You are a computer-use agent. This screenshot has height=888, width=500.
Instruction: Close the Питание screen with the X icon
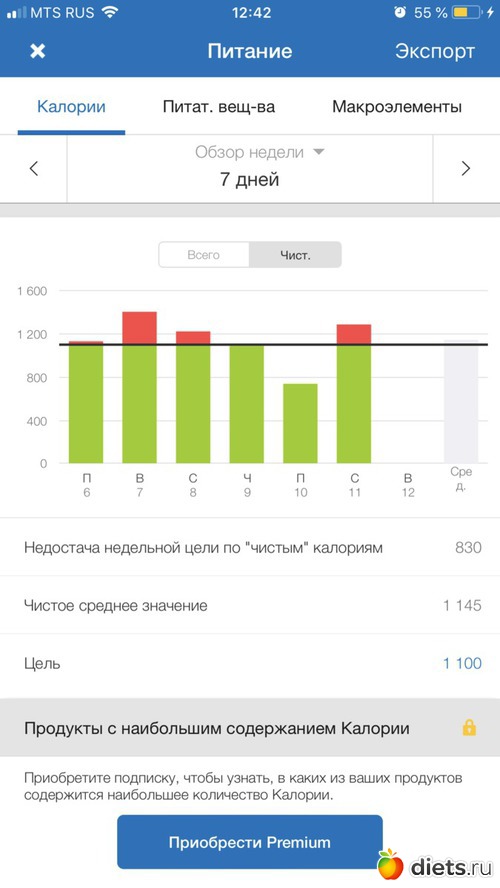(37, 52)
